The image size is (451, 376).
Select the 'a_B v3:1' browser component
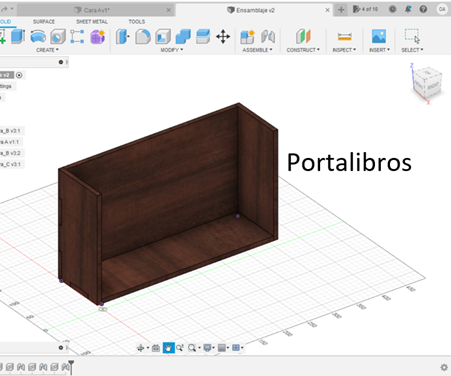point(11,131)
